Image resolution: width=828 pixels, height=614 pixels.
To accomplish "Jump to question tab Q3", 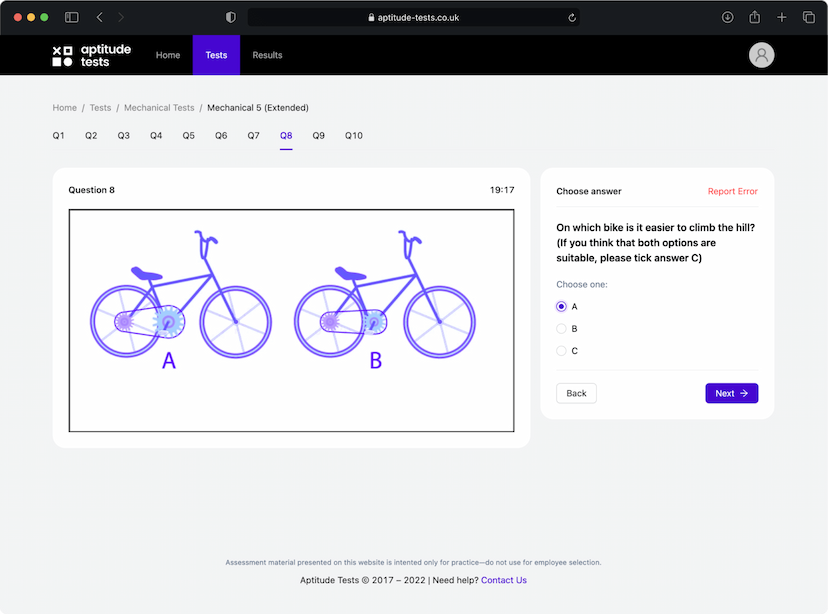I will (124, 136).
